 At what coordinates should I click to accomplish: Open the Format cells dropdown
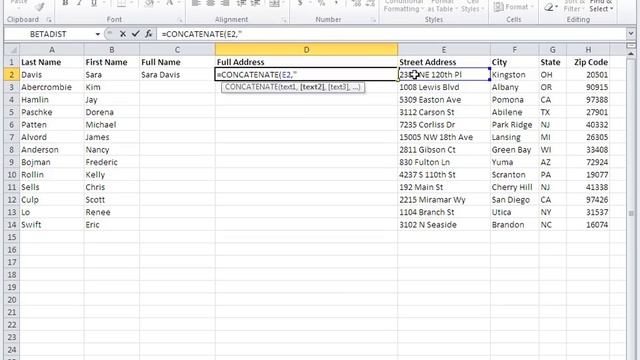point(513,7)
